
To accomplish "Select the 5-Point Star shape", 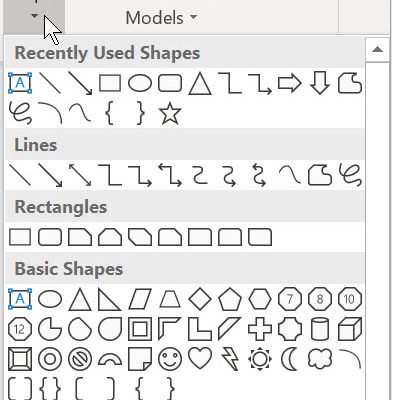I will 170,114.
